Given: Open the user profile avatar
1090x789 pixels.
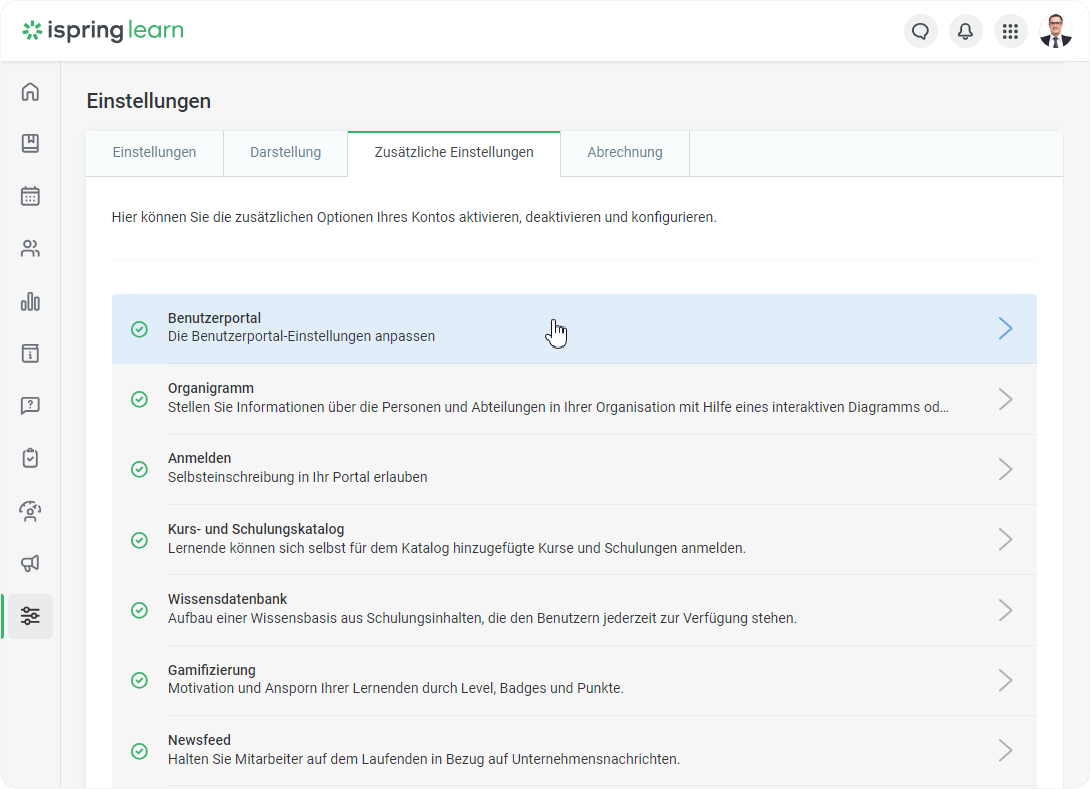Looking at the screenshot, I should click(x=1055, y=31).
